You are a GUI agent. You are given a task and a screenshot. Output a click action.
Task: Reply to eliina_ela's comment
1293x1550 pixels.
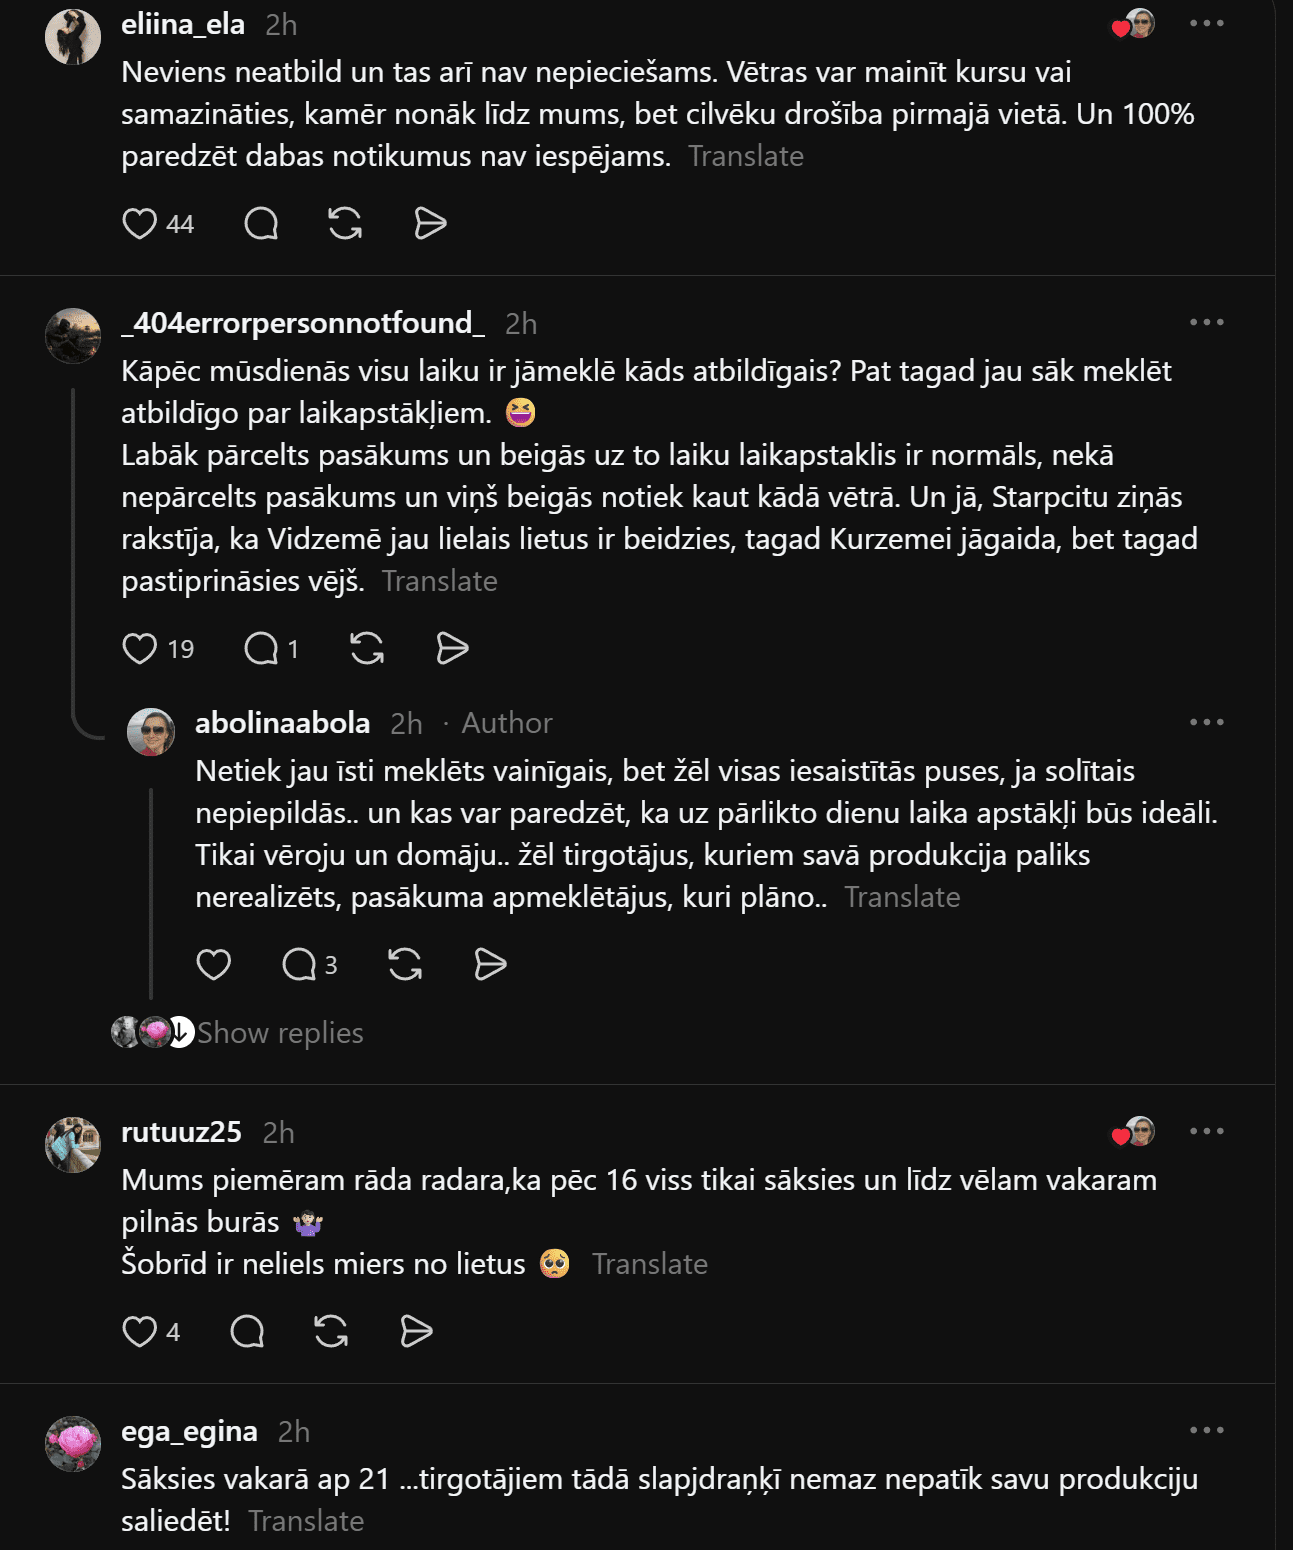tap(261, 223)
